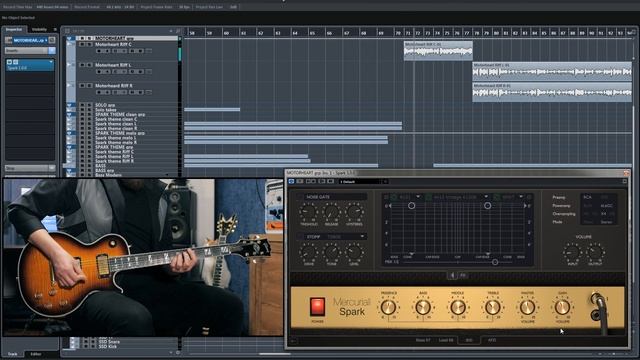Click the edit channel icon beside MOTORHEART name
Image resolution: width=640 pixels, height=360 pixels.
pos(52,40)
